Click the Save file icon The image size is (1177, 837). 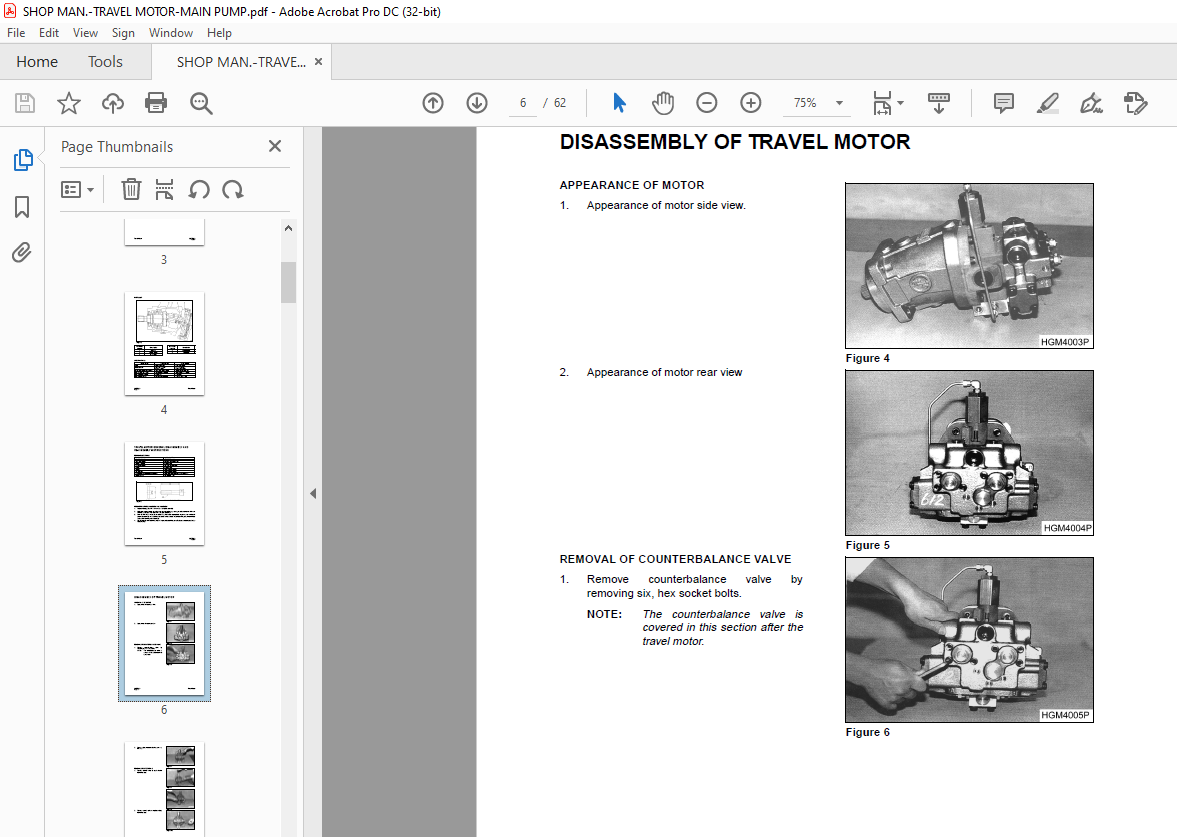(24, 103)
